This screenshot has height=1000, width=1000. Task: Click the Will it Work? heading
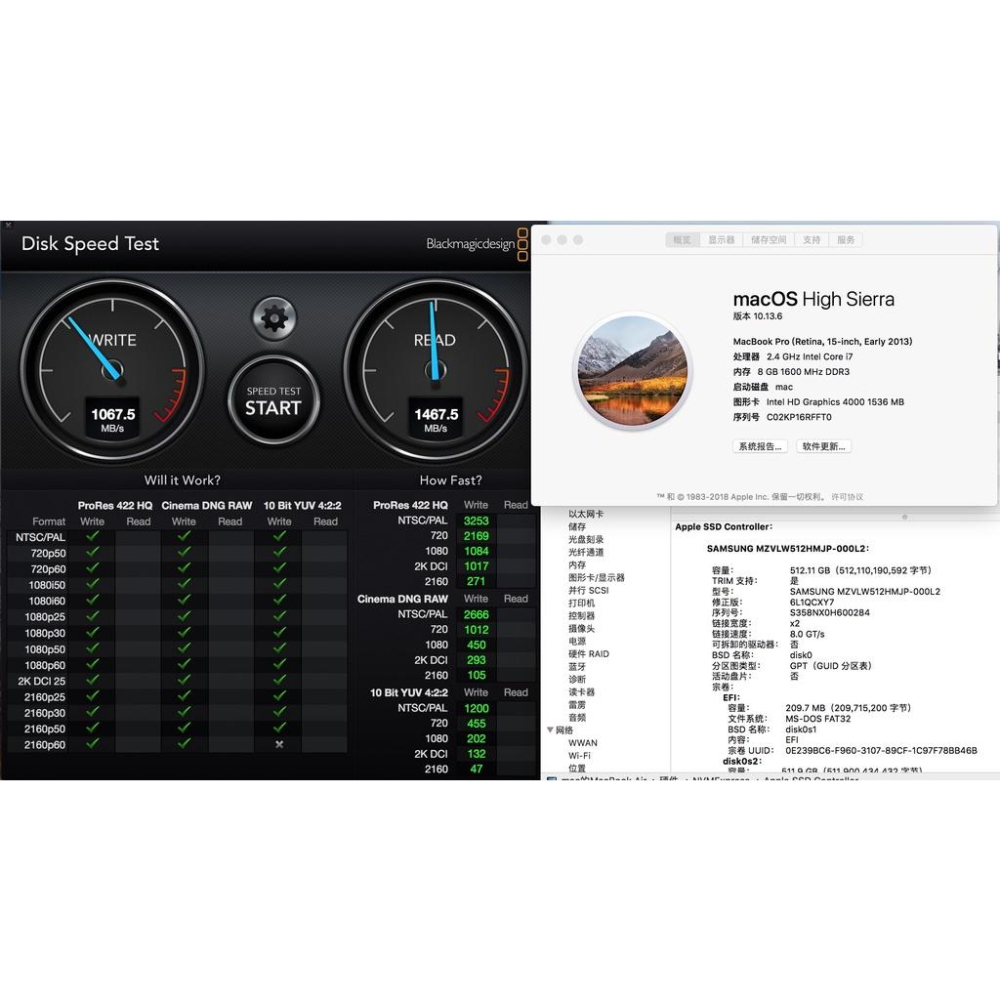click(x=182, y=481)
